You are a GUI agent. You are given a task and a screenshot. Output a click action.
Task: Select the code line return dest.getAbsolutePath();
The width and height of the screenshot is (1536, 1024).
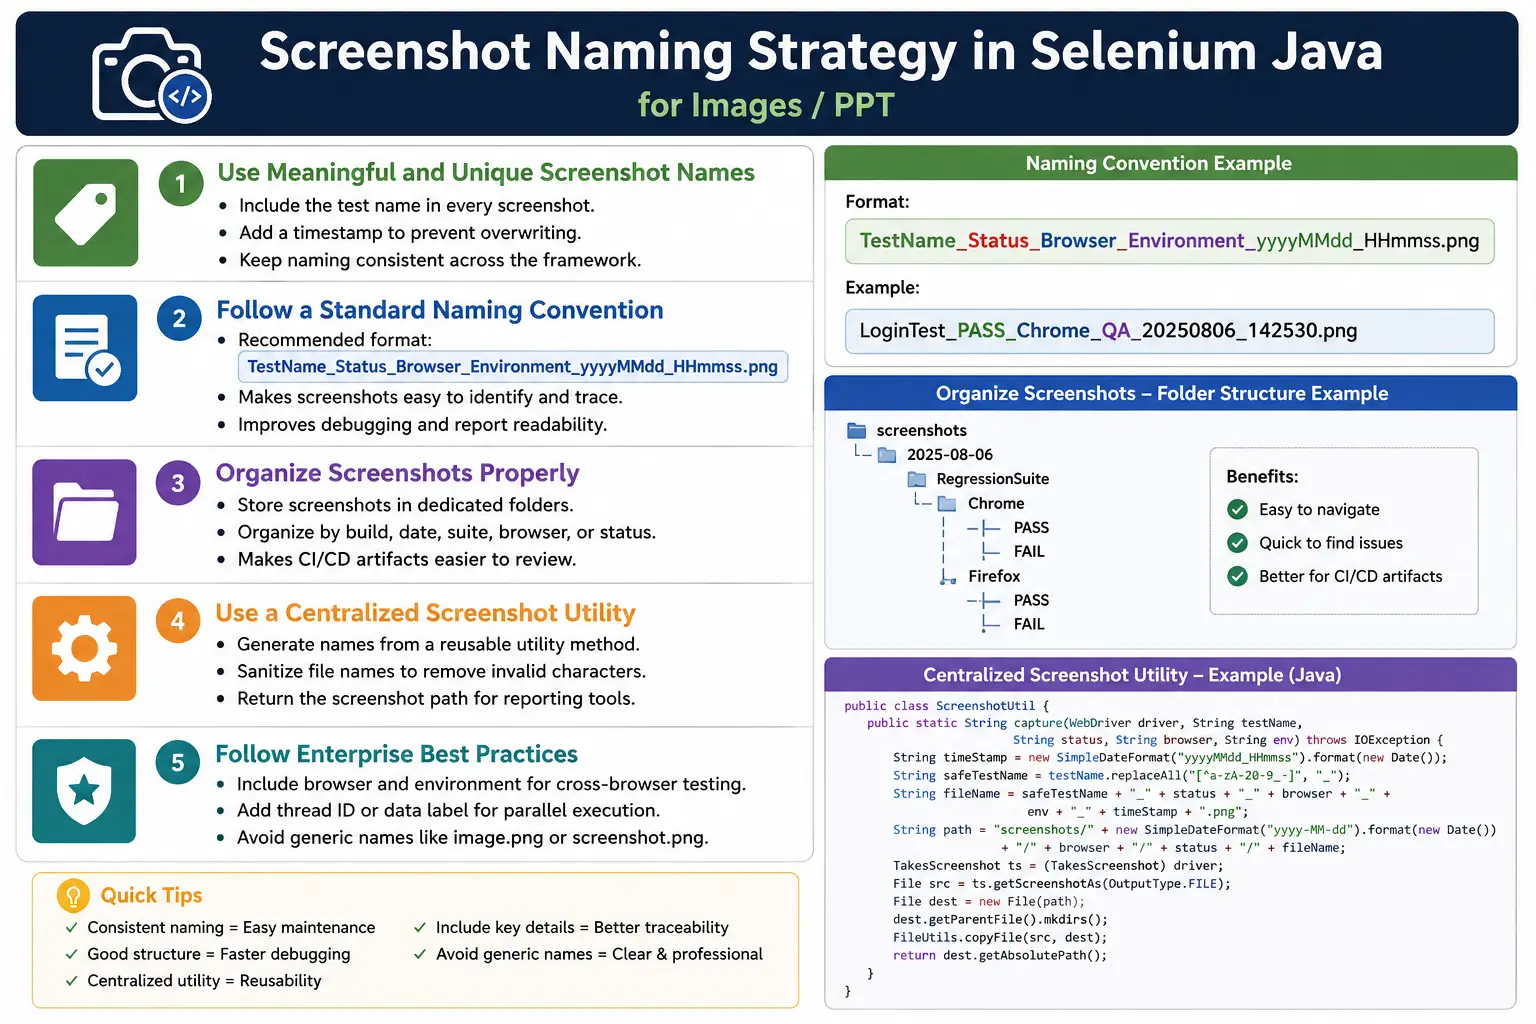pyautogui.click(x=1000, y=955)
